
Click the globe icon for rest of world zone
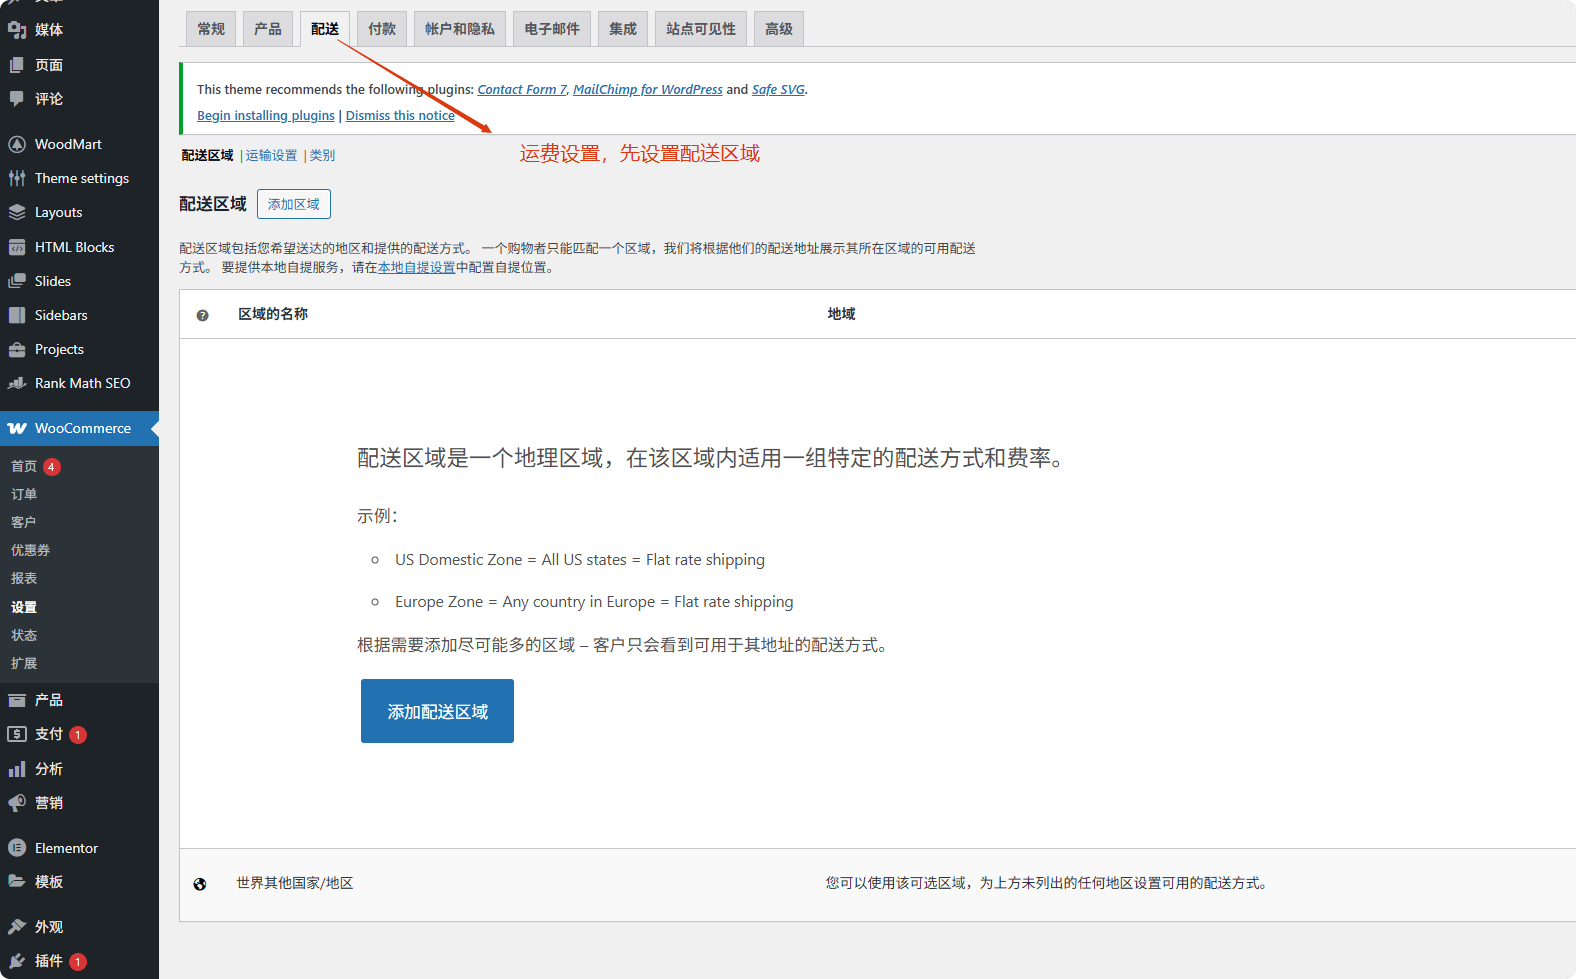[200, 884]
